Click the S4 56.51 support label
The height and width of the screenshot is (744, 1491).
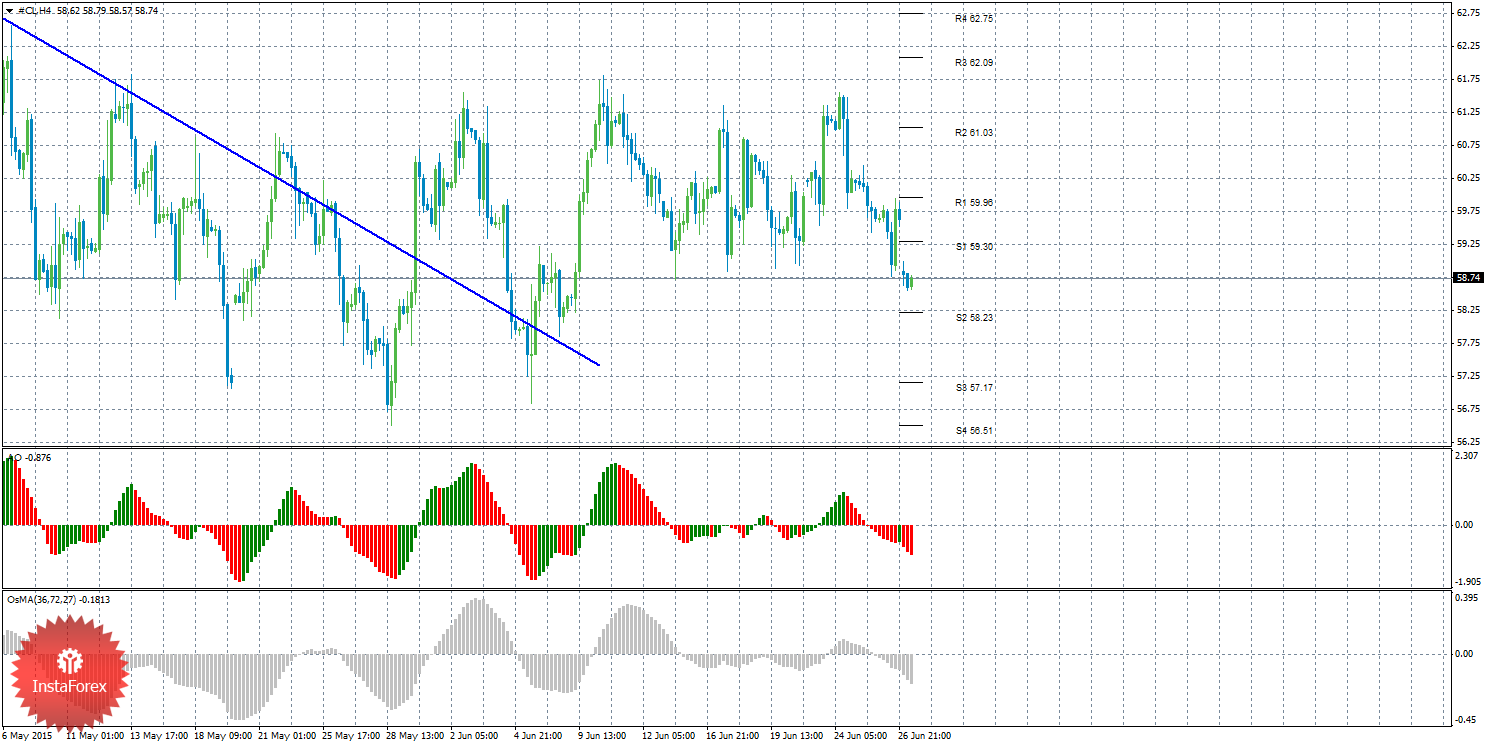(974, 430)
